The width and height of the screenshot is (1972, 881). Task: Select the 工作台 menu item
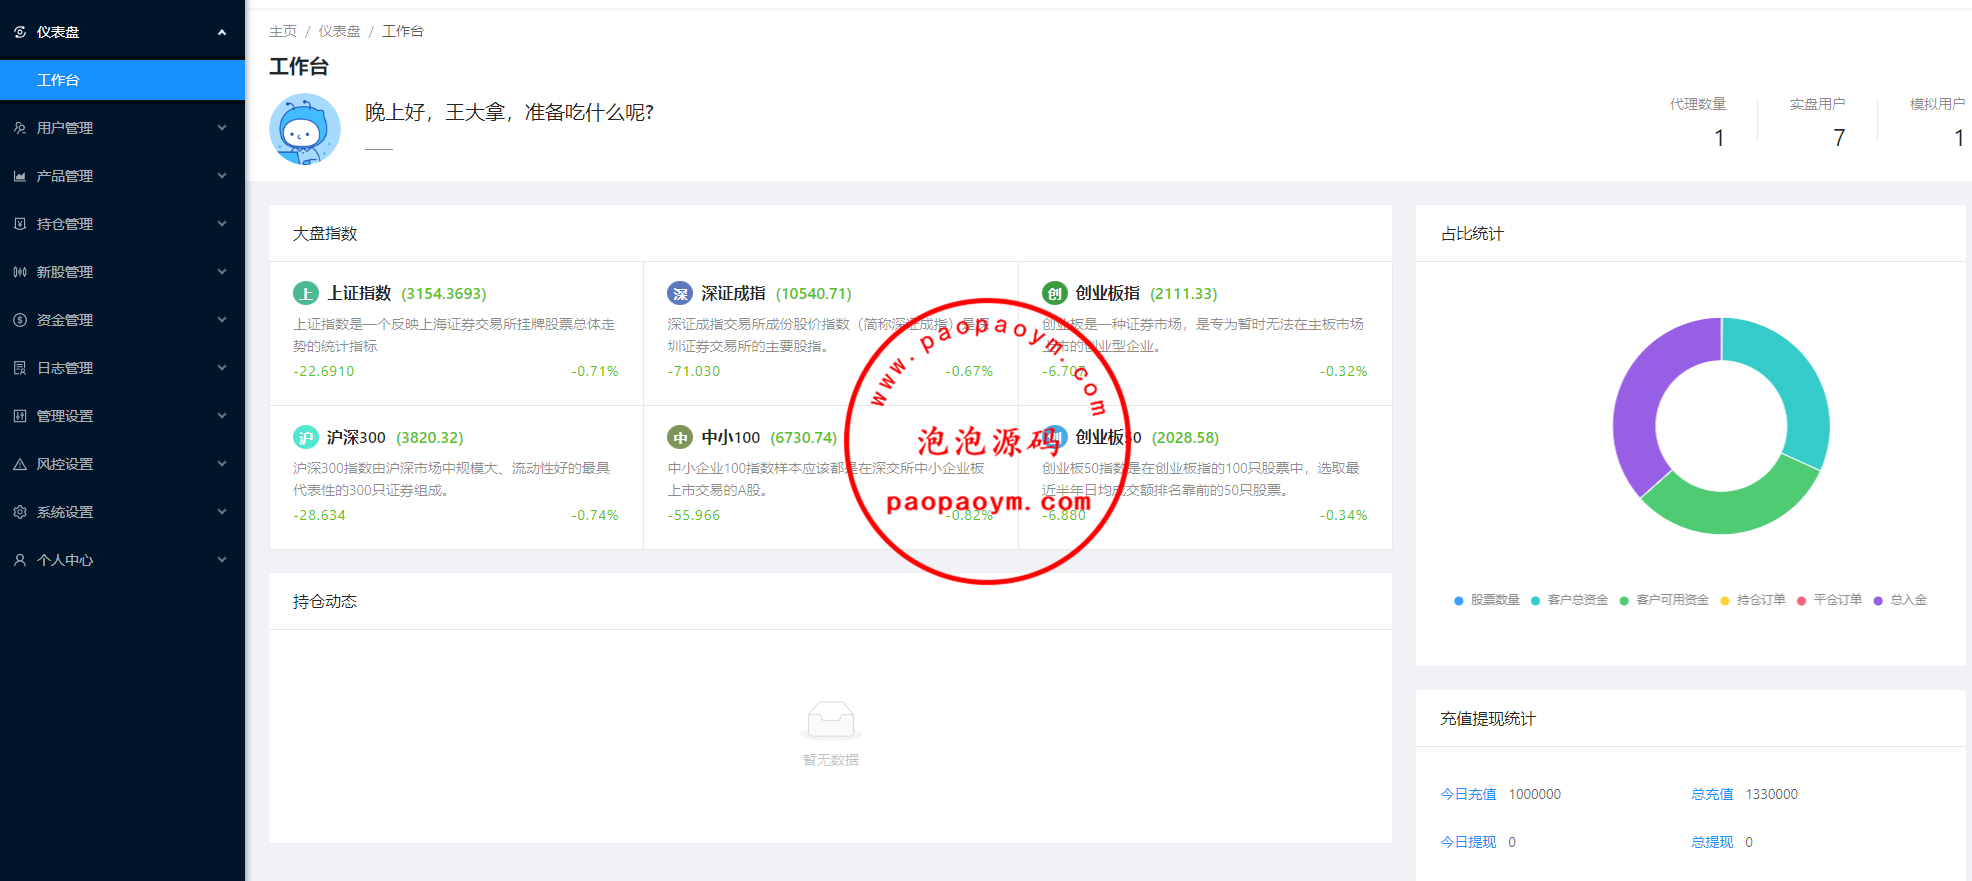122,80
